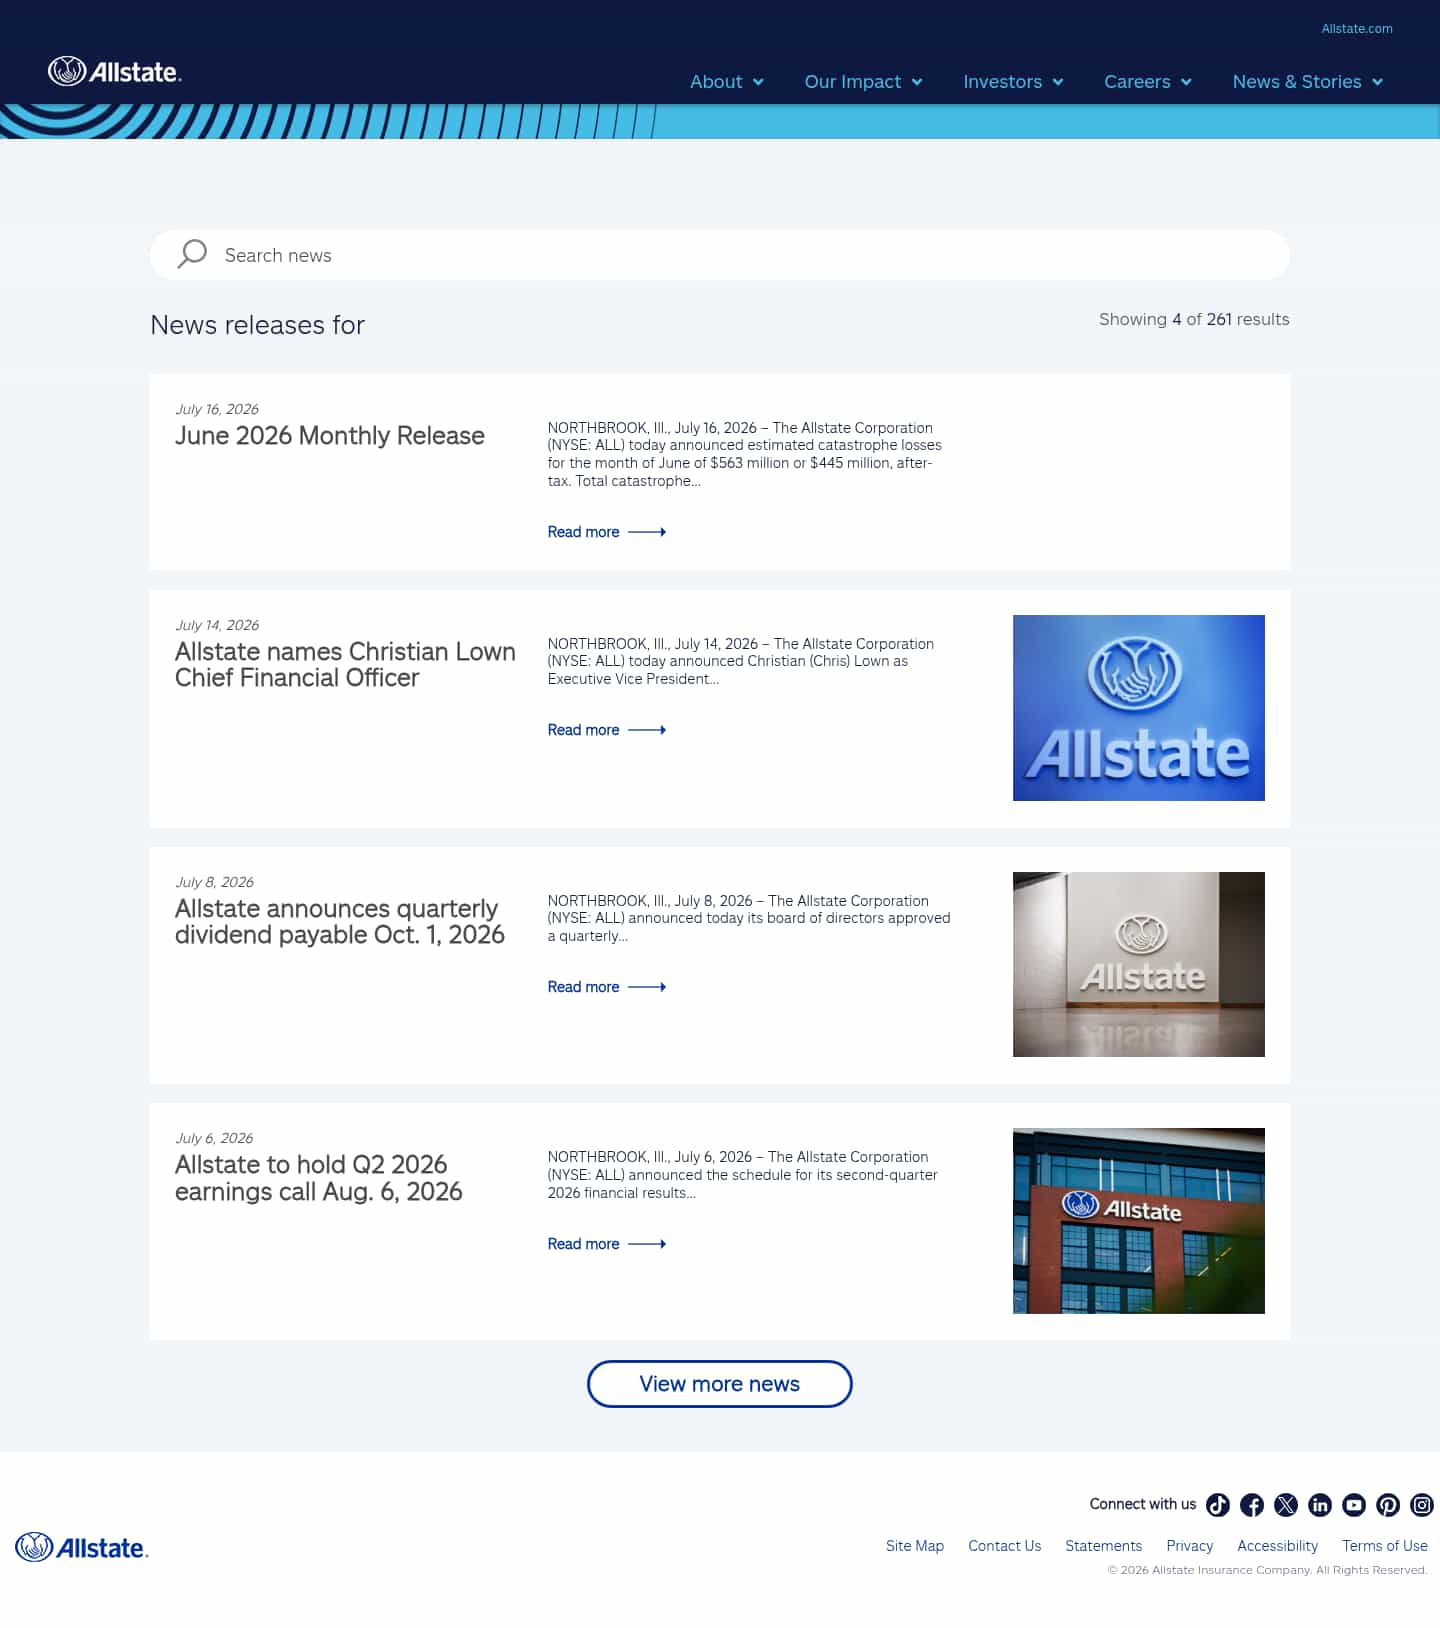This screenshot has height=1628, width=1440.
Task: Open Allstate's LinkedIn icon
Action: [1320, 1505]
